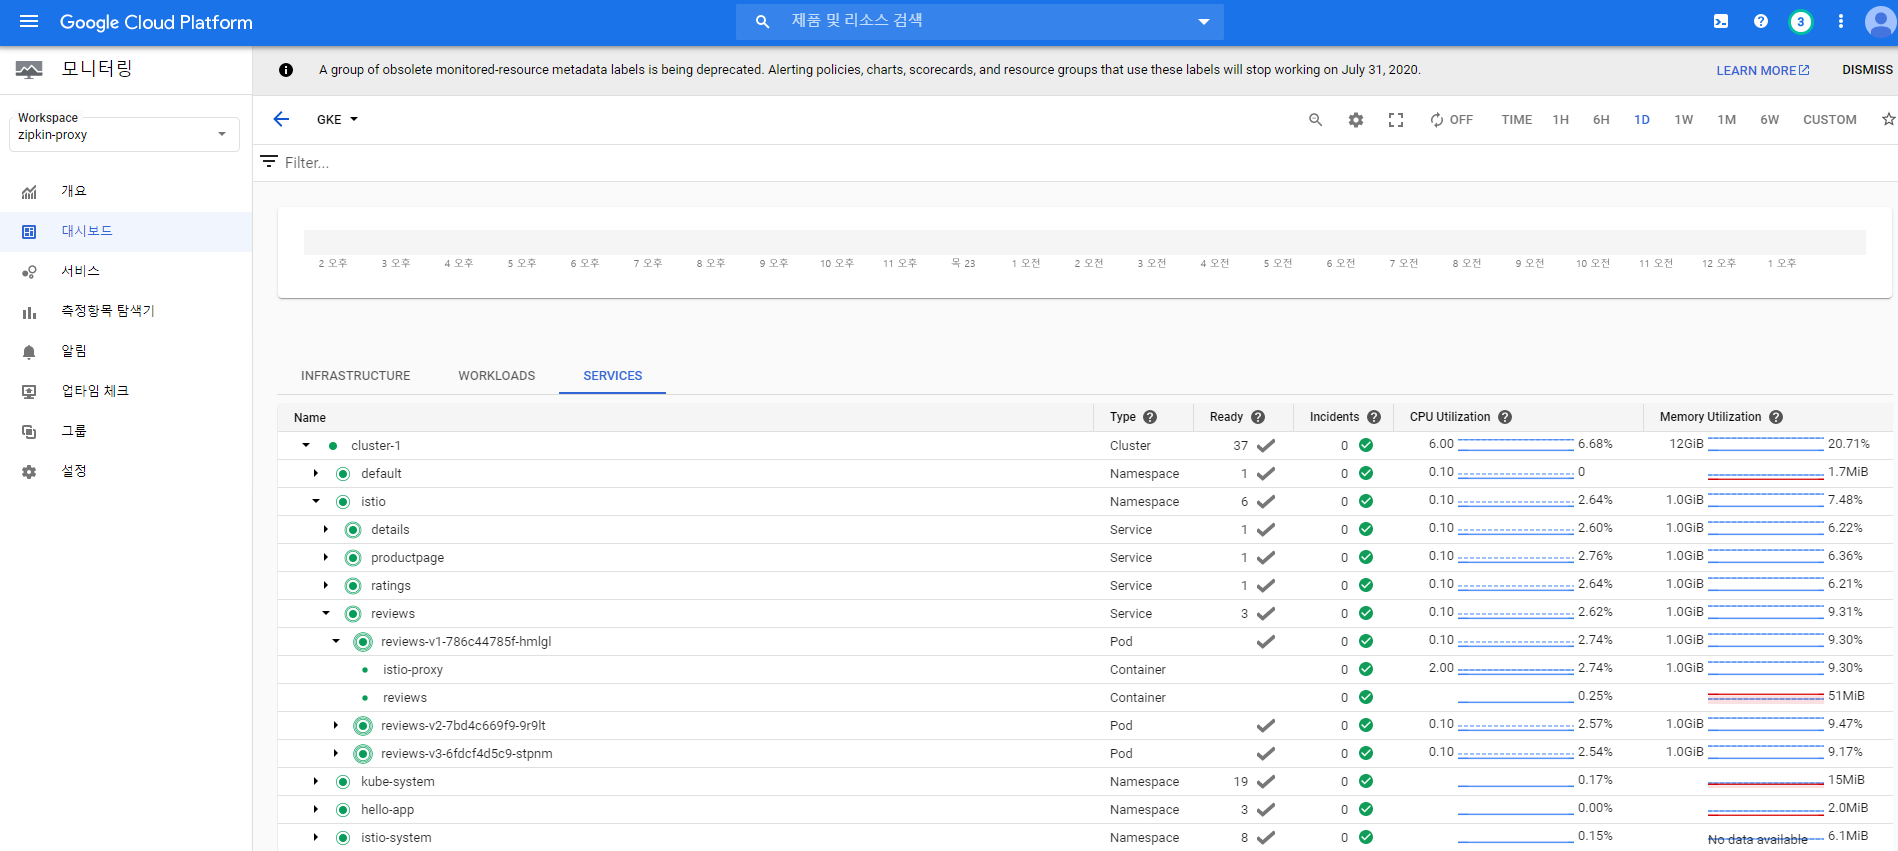The height and width of the screenshot is (851, 1898).
Task: Open 알림 alerting bell in sidebar
Action: (x=74, y=351)
